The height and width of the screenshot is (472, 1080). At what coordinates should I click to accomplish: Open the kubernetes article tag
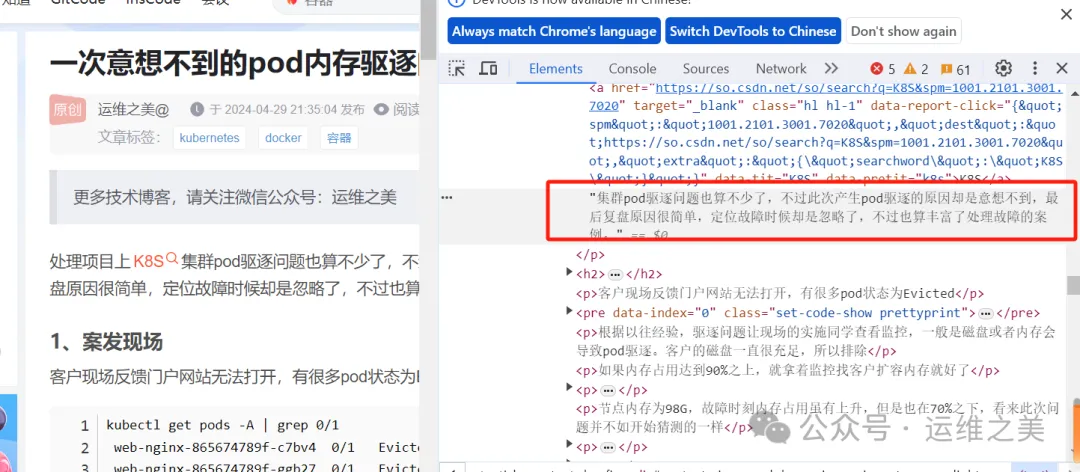point(209,138)
